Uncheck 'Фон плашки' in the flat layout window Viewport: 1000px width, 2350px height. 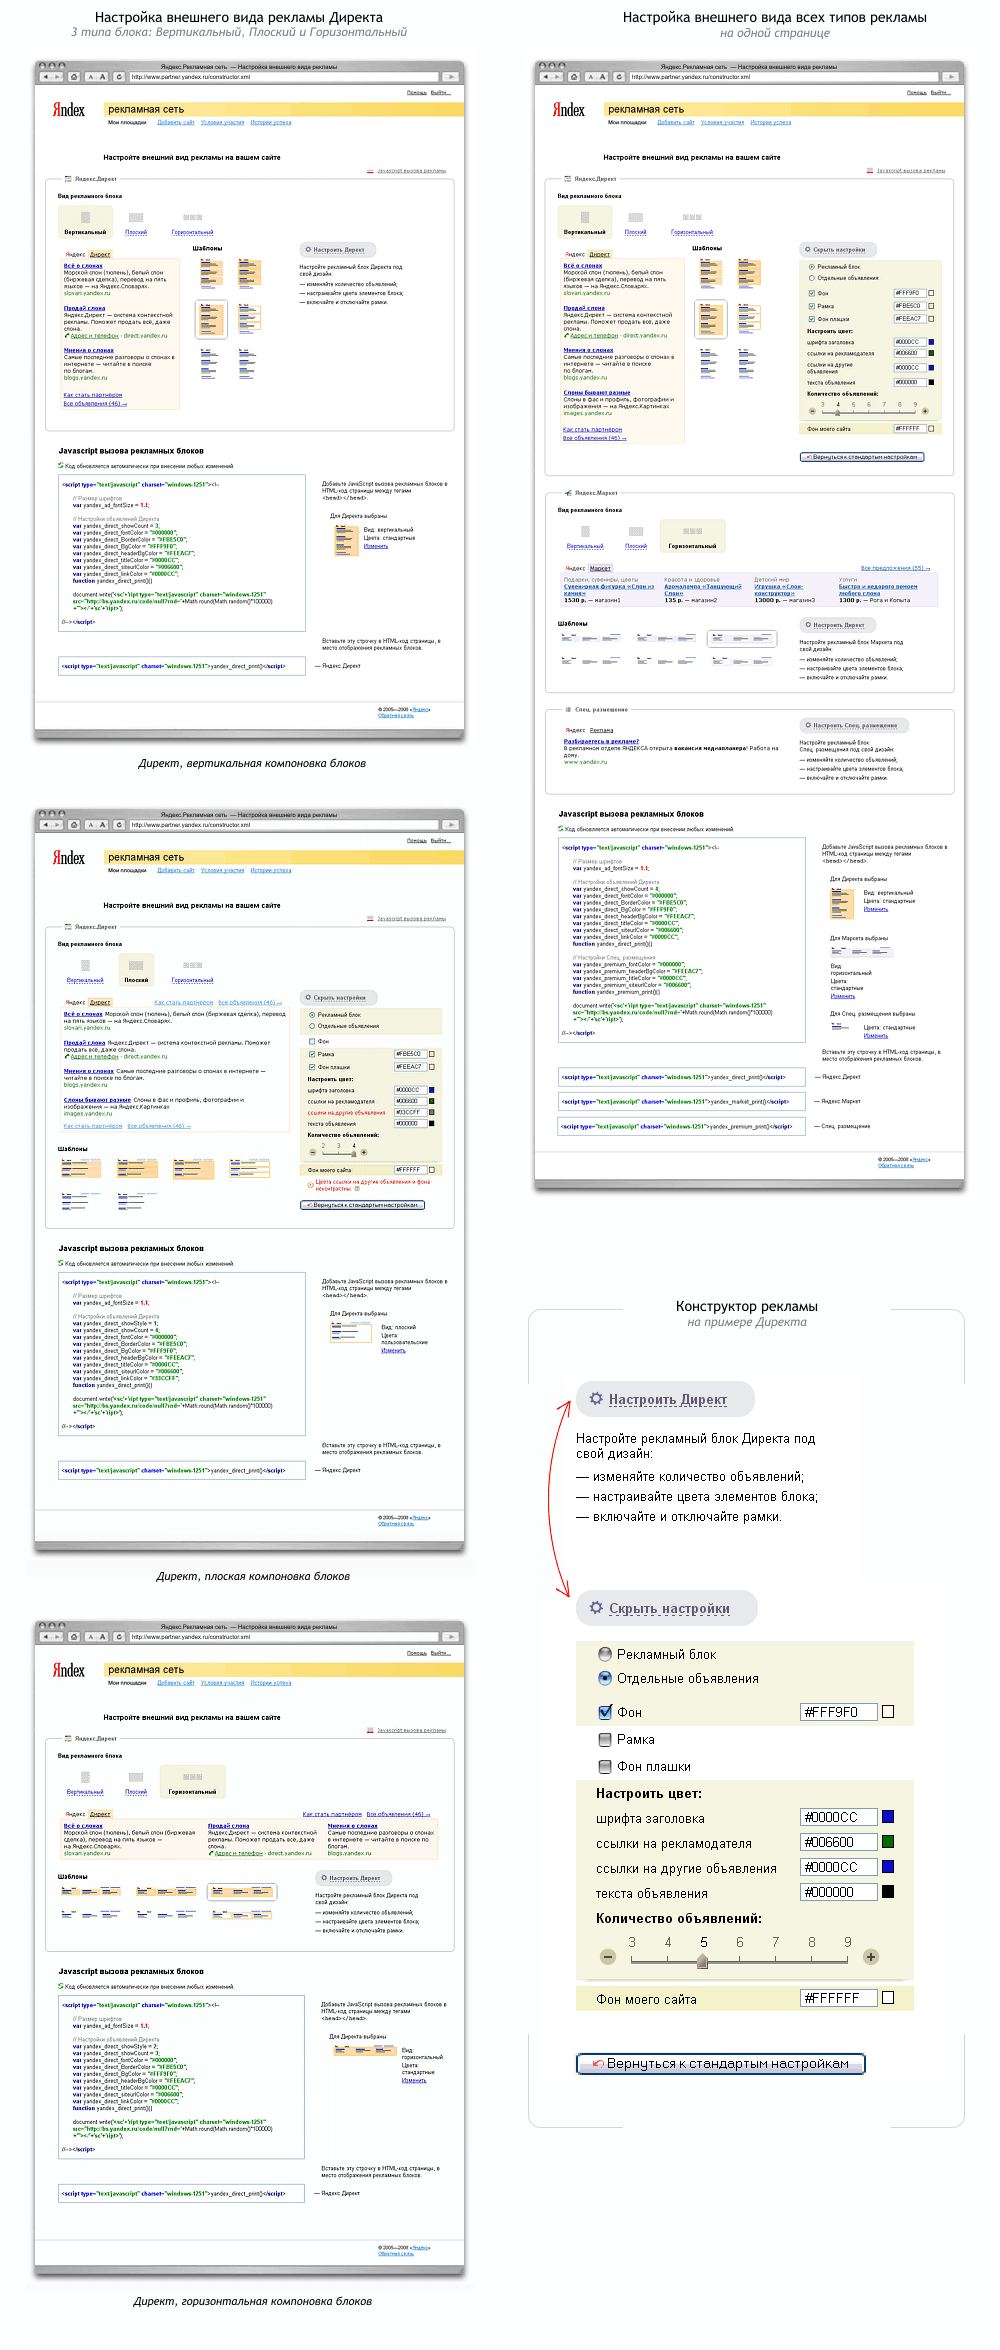click(x=312, y=1067)
